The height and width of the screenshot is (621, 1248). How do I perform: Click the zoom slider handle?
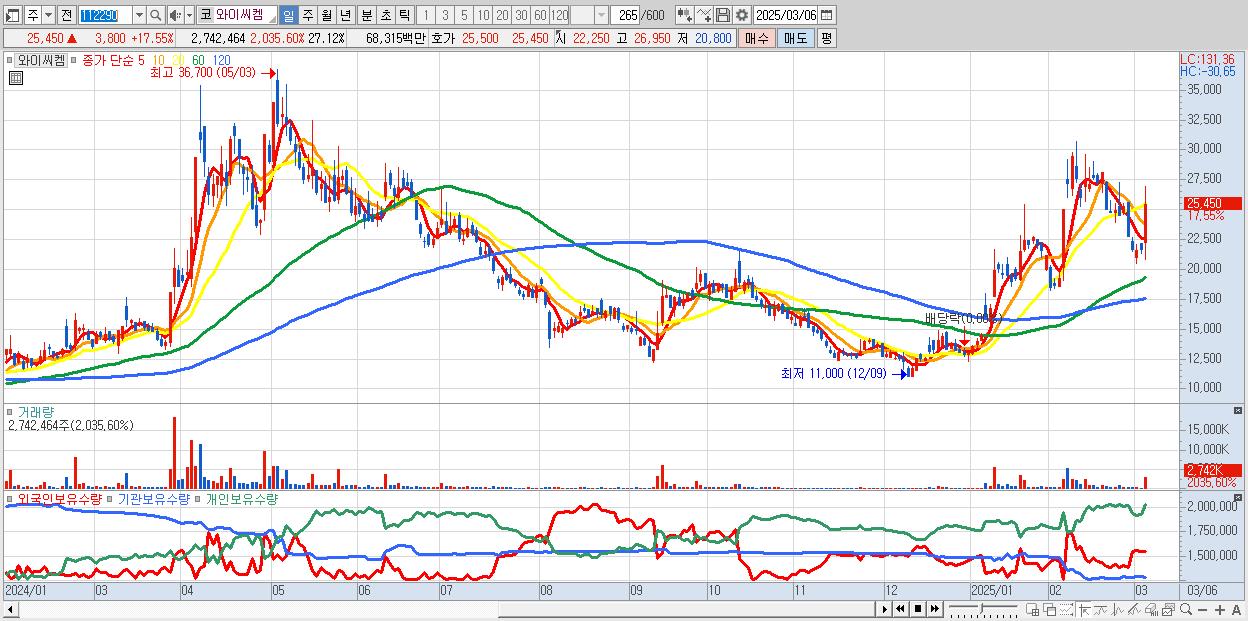(981, 608)
